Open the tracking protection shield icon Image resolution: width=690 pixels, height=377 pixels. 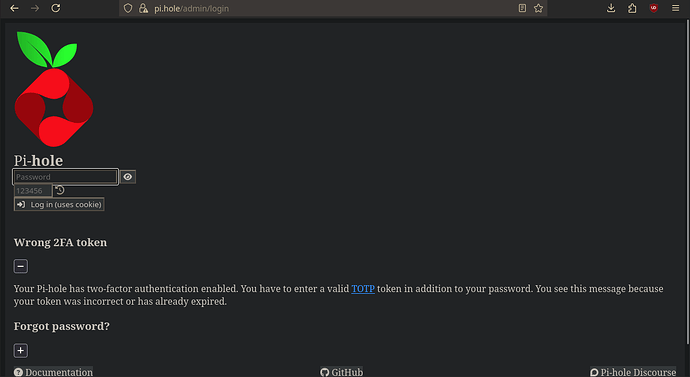[x=128, y=8]
